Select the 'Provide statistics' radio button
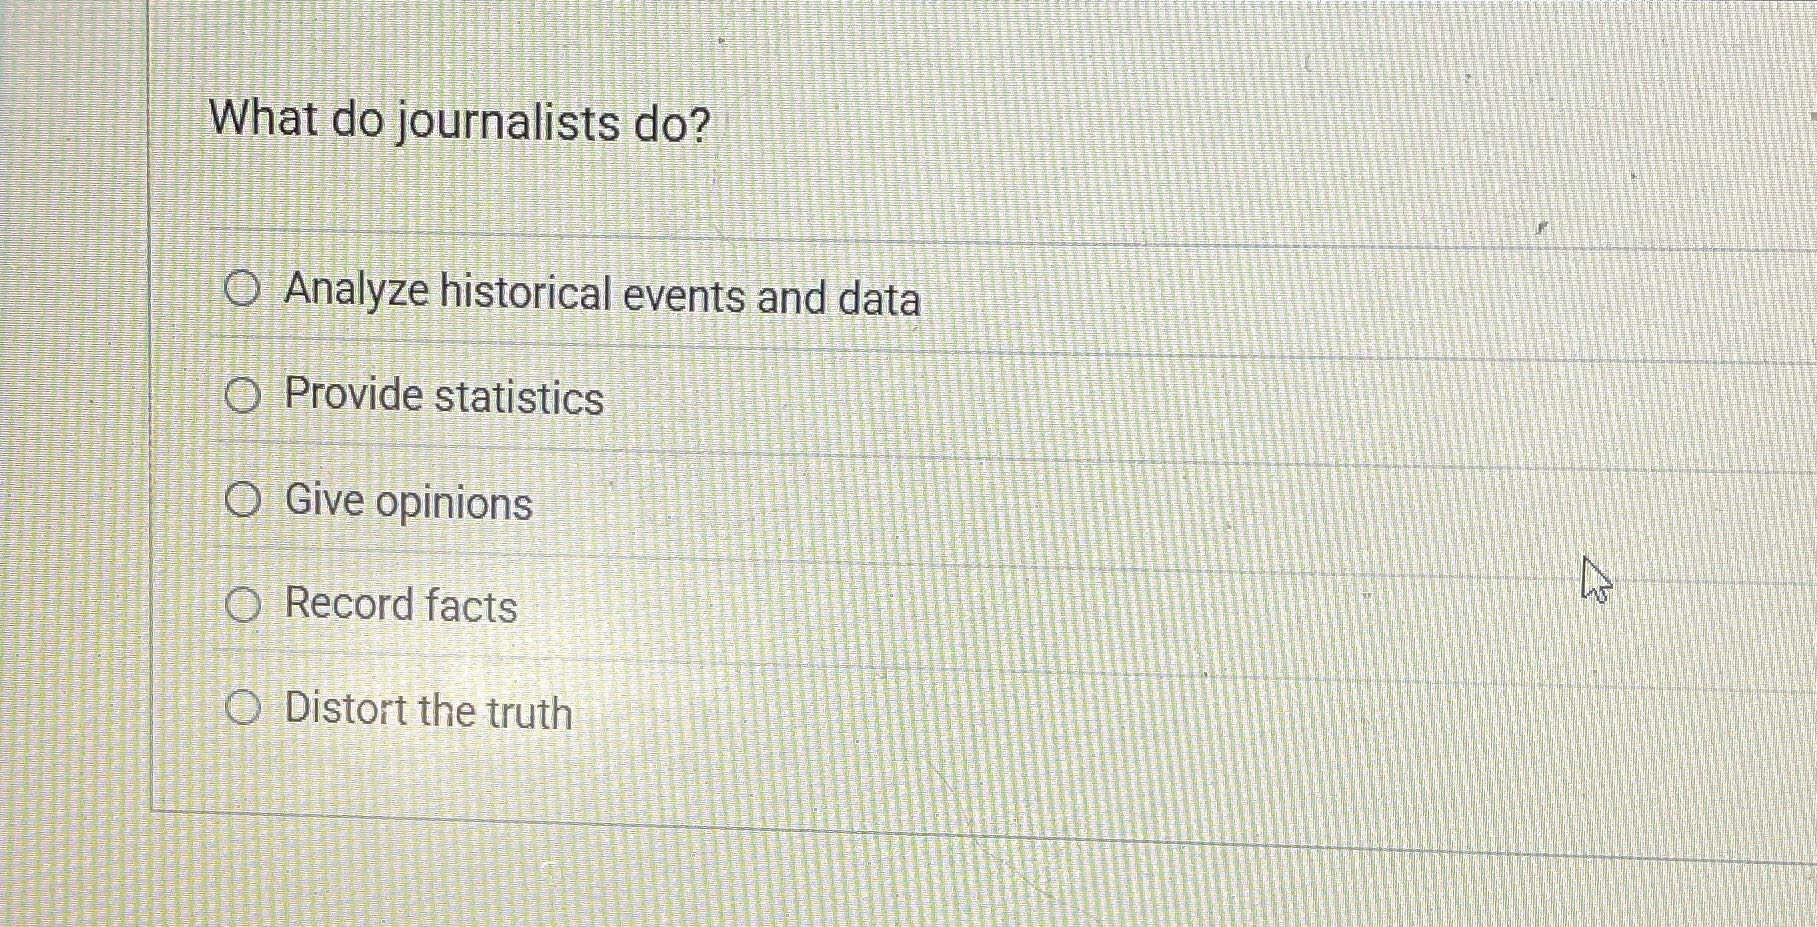 pos(241,394)
